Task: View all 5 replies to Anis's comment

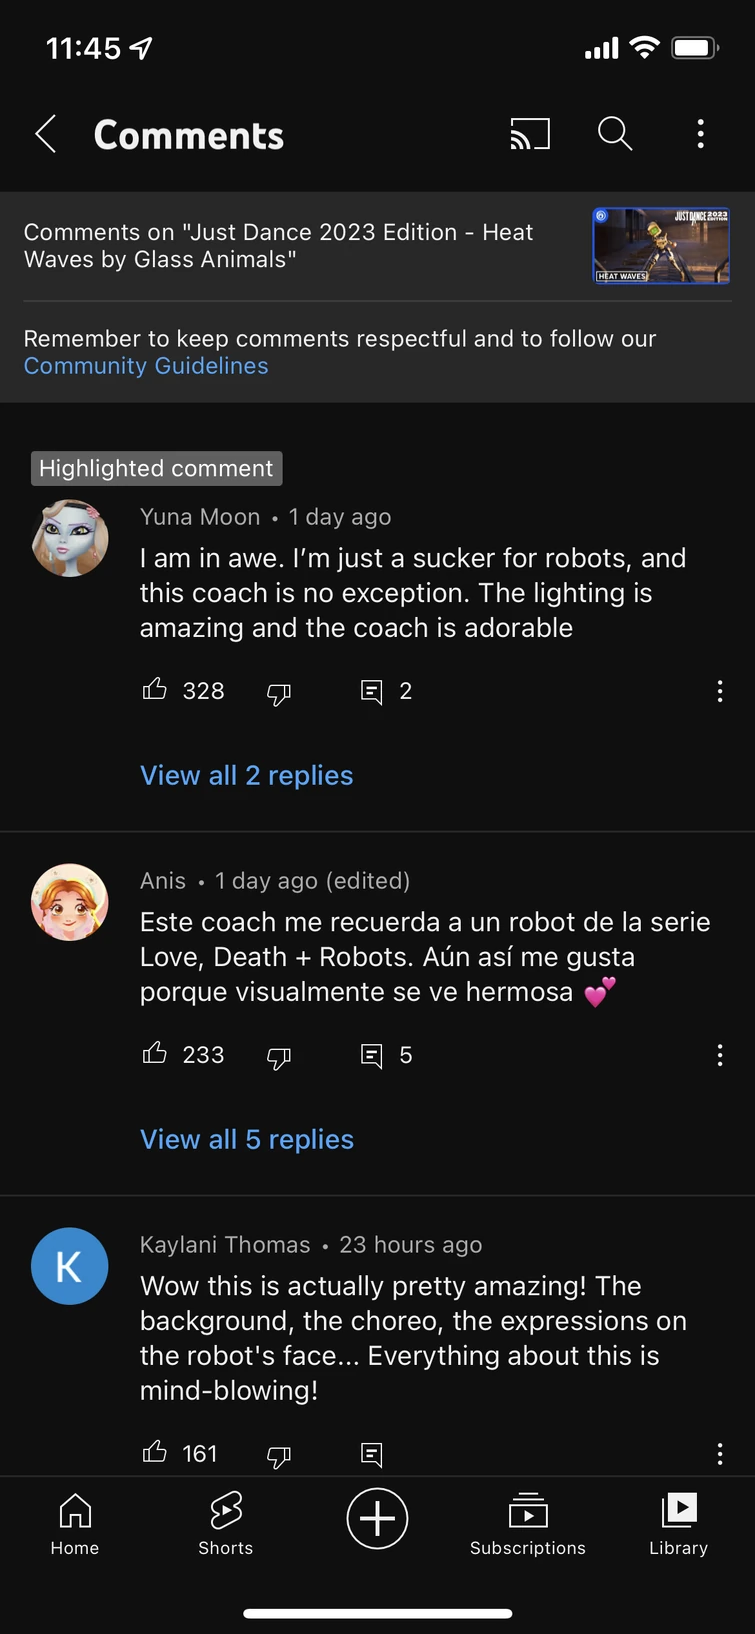Action: click(246, 1139)
